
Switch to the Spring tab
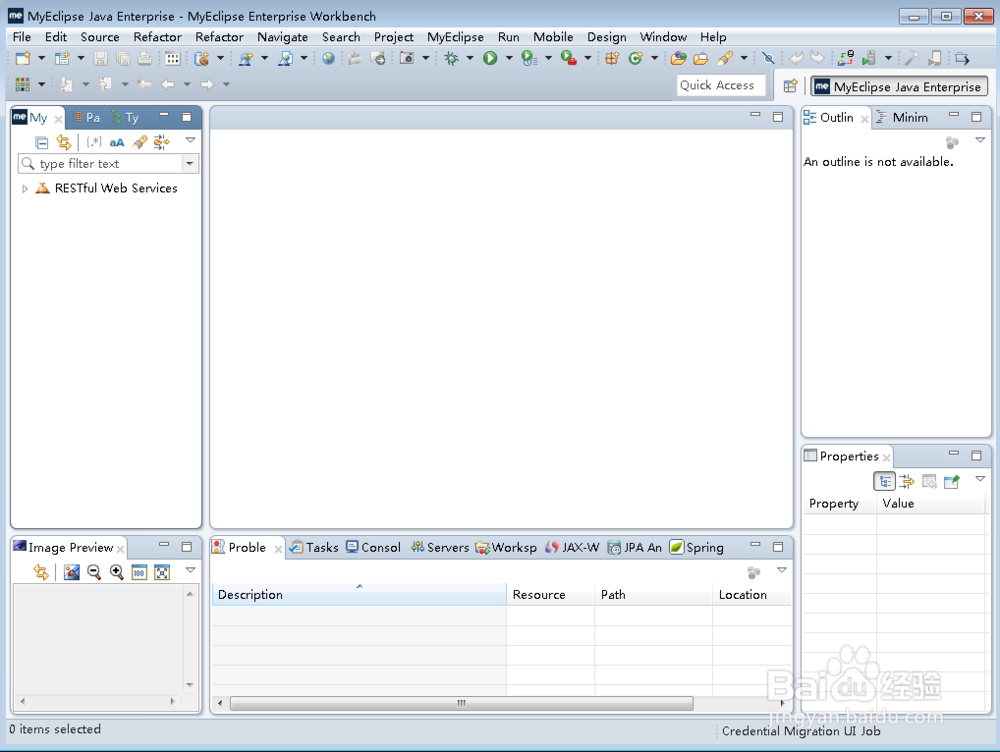(696, 547)
